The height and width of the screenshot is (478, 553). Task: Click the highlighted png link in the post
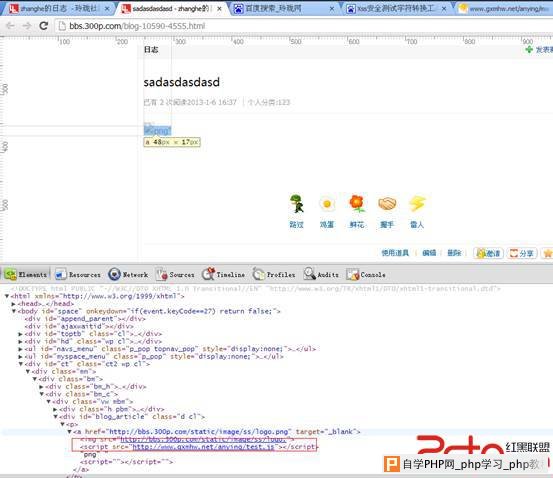point(157,131)
